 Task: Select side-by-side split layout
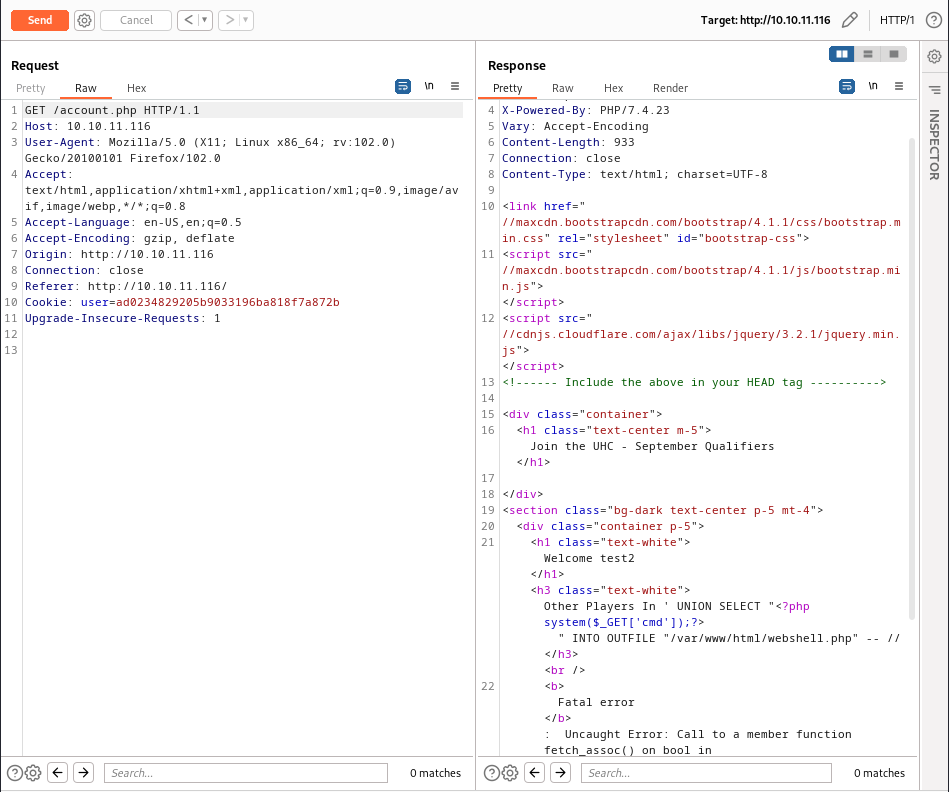click(842, 54)
